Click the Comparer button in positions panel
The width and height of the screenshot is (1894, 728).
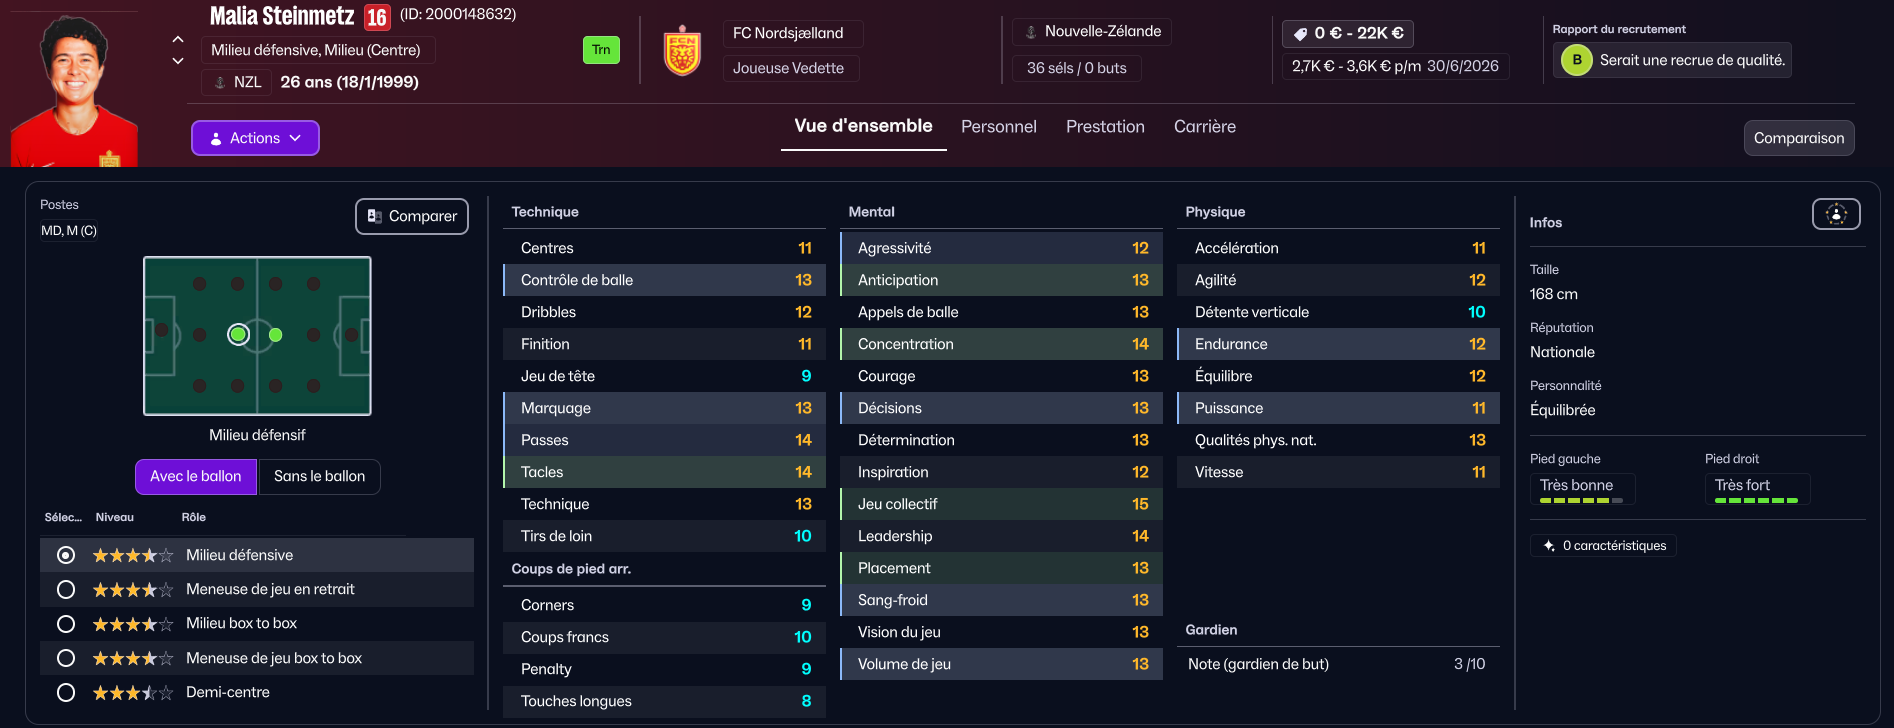(x=412, y=216)
